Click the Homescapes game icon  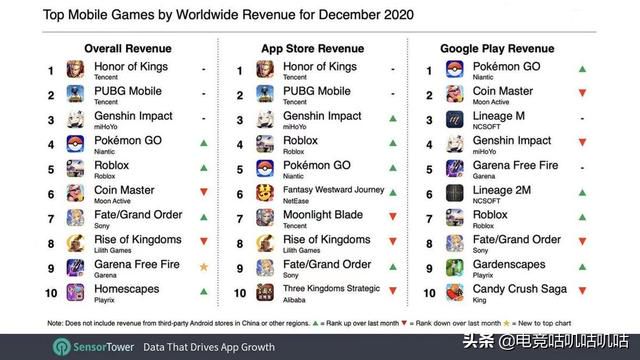pos(76,292)
